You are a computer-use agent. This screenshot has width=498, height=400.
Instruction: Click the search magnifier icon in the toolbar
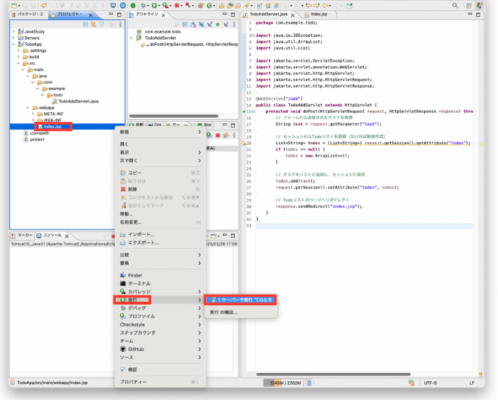tap(455, 5)
